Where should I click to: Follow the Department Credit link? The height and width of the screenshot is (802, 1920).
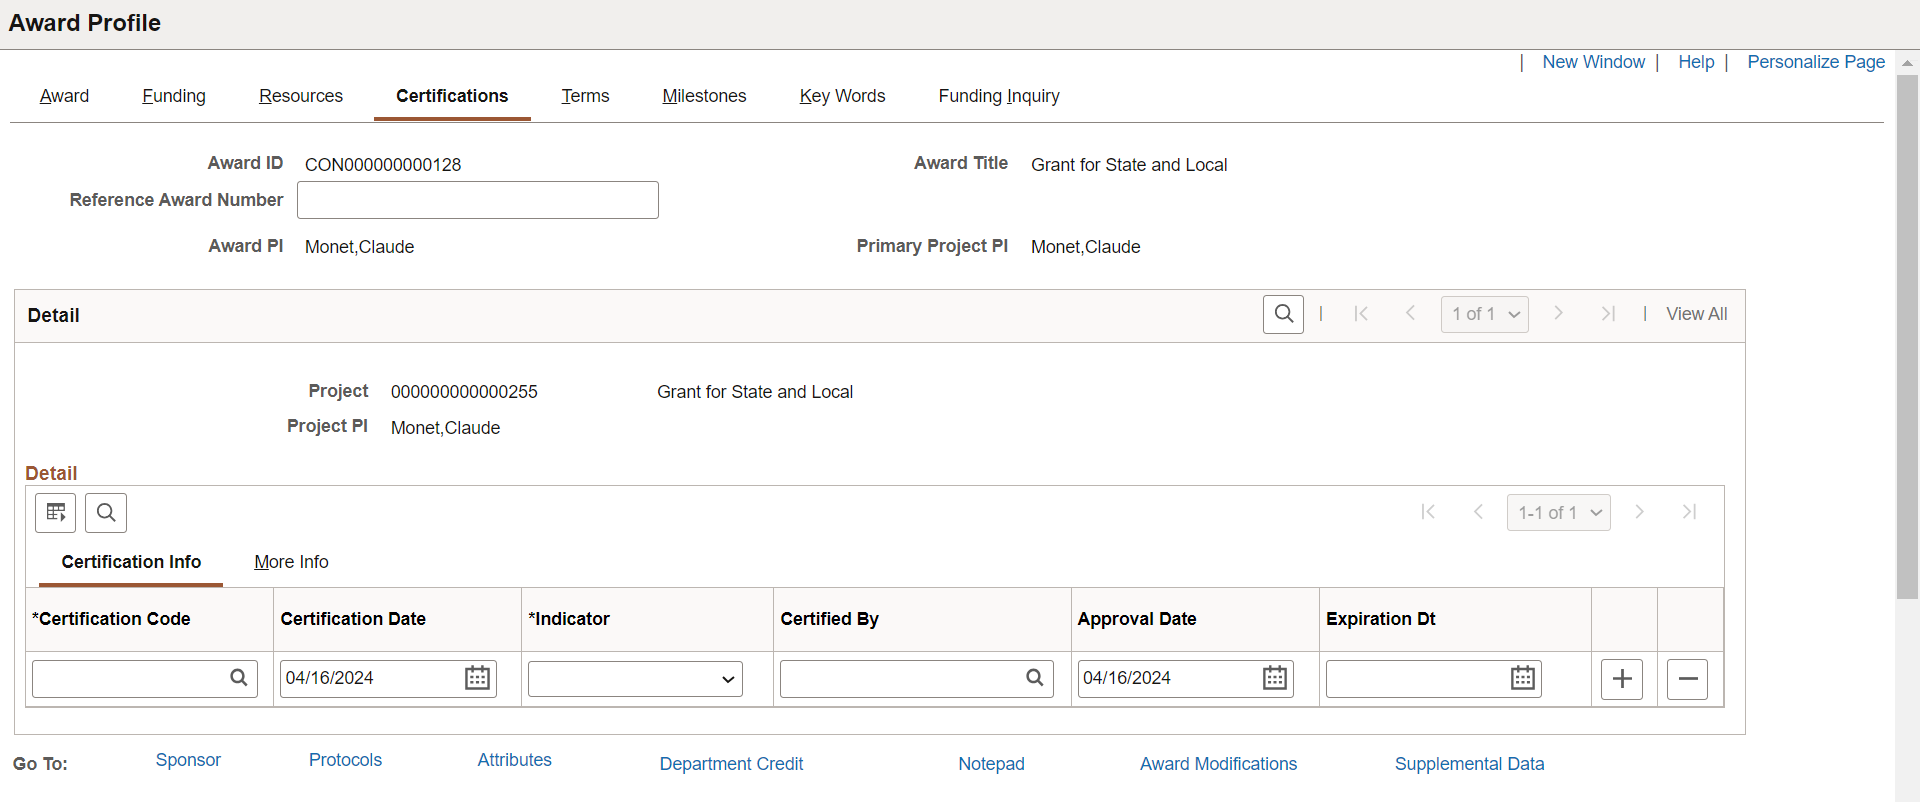[731, 764]
